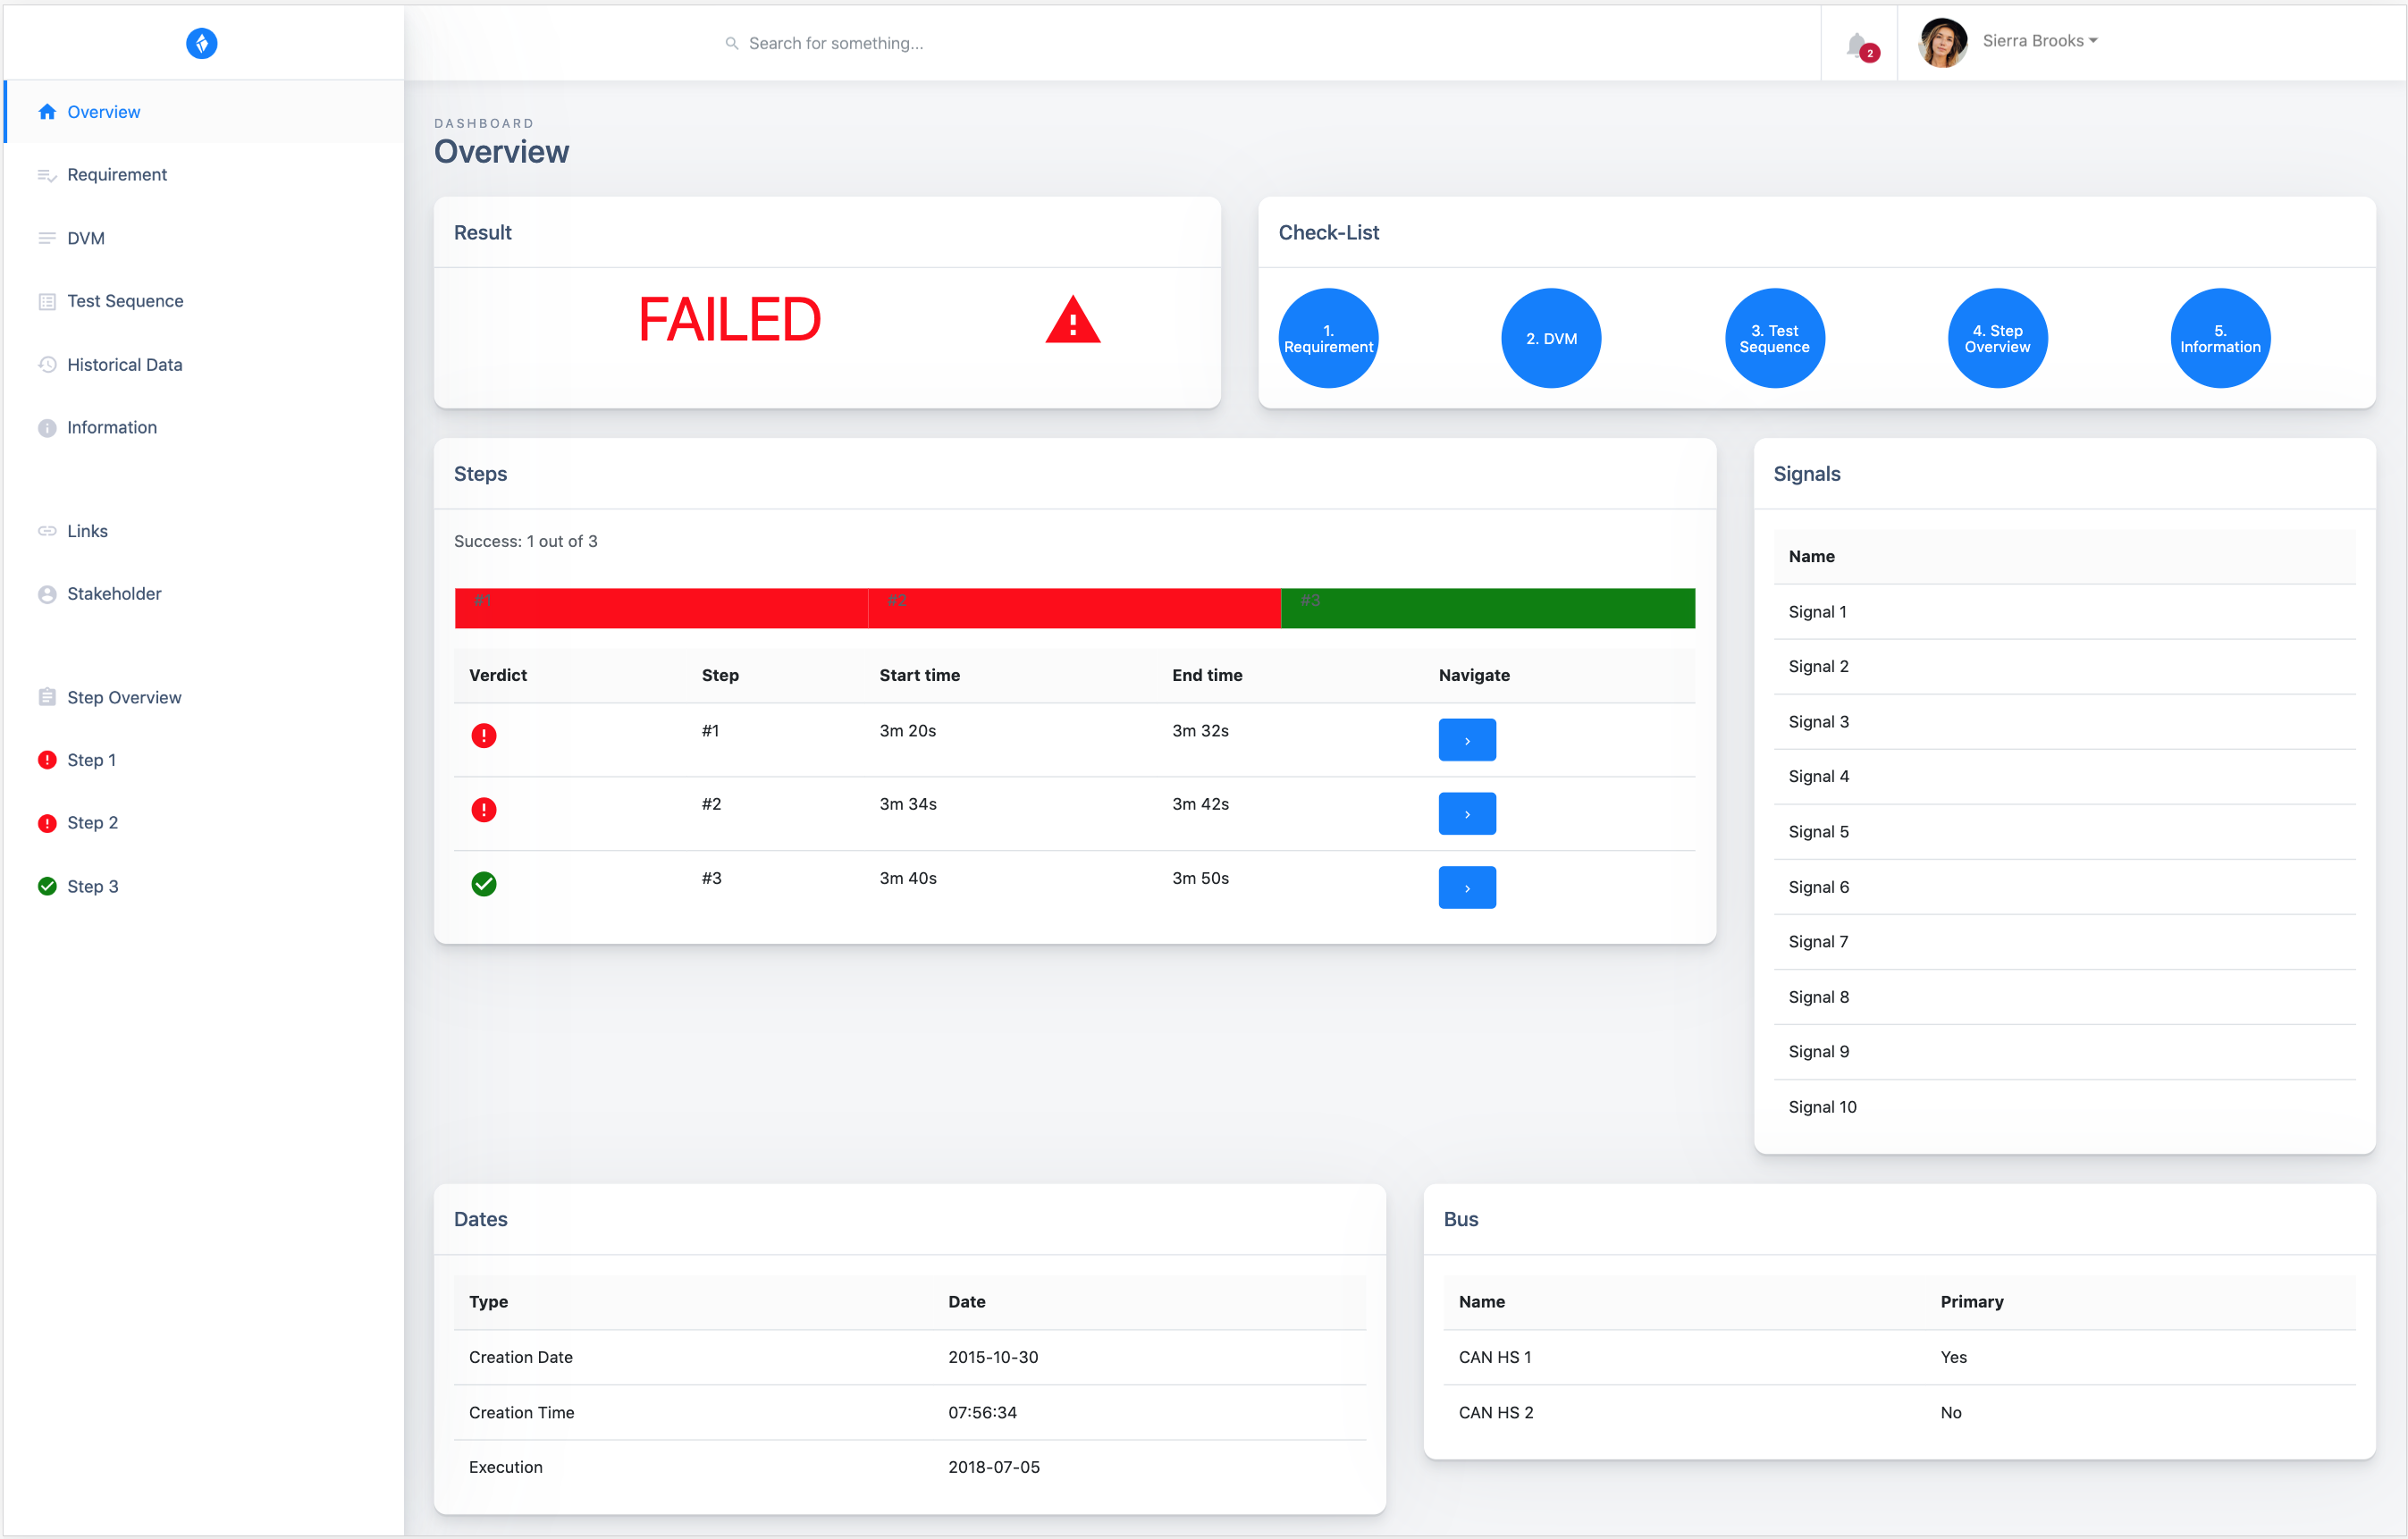Click the 2. DVM checklist circle
2408x1539 pixels.
click(x=1551, y=338)
